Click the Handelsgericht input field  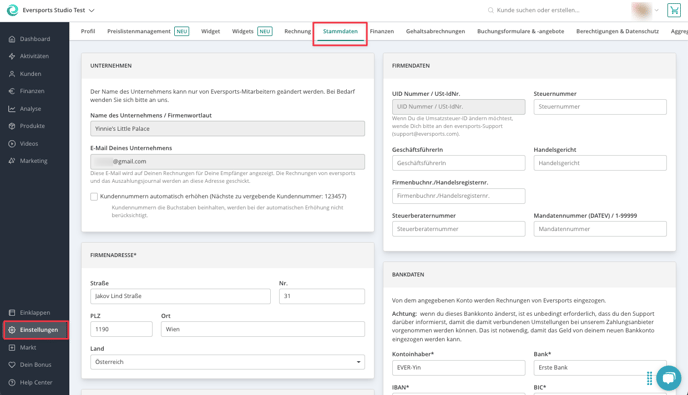pos(600,163)
